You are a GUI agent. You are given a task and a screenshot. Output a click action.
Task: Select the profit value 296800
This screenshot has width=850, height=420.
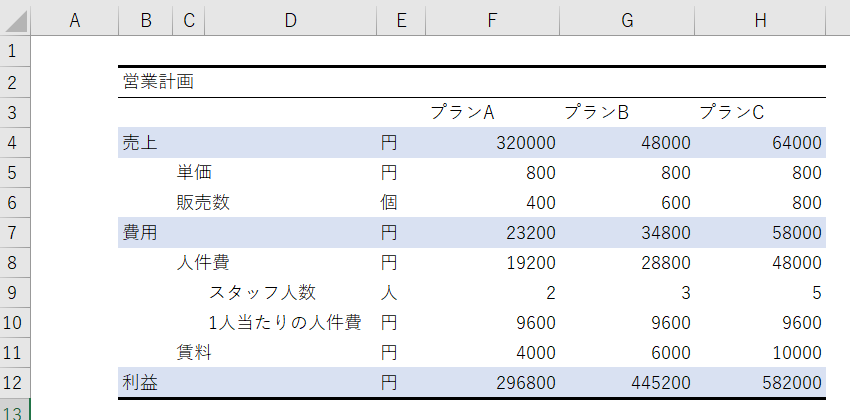point(526,383)
